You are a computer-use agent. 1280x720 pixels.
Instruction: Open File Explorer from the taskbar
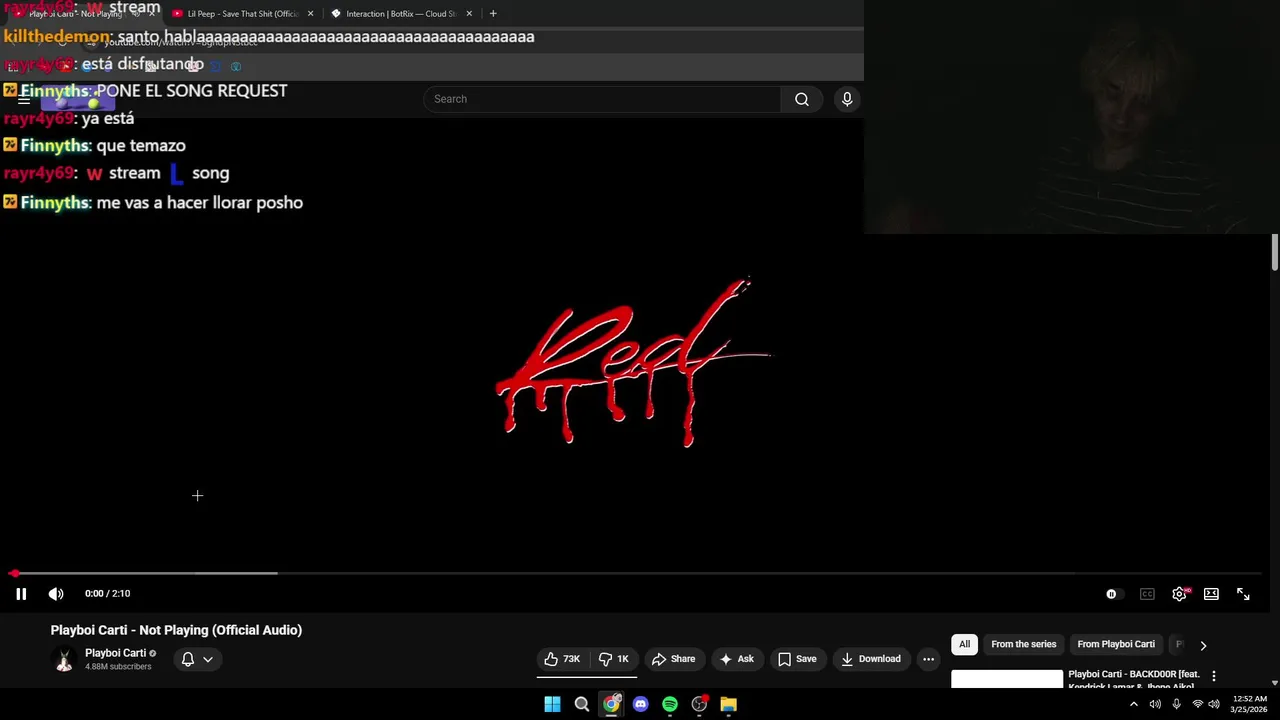click(x=729, y=704)
